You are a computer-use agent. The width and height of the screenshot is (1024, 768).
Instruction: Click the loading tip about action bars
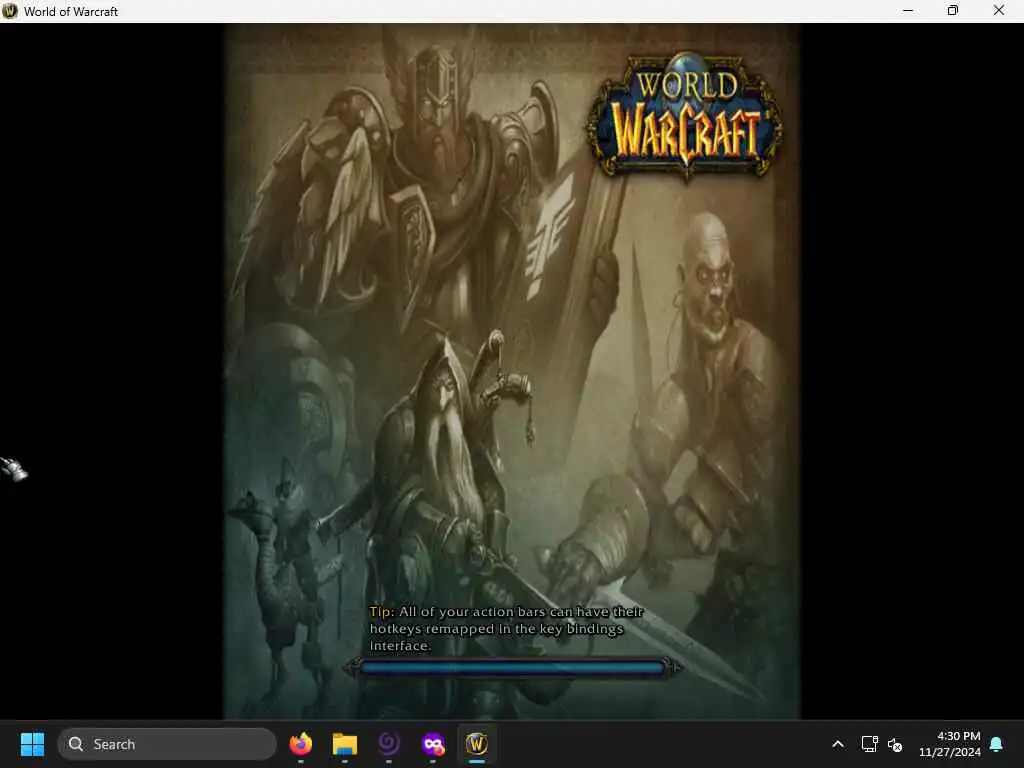pos(506,628)
